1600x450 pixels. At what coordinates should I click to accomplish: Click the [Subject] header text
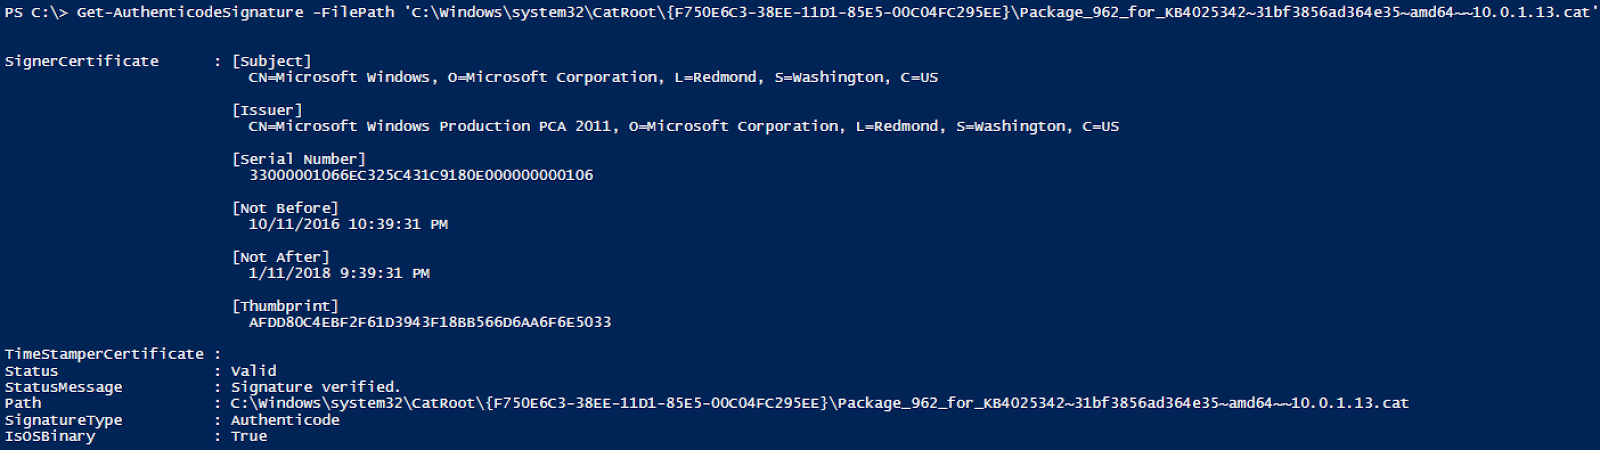[271, 61]
